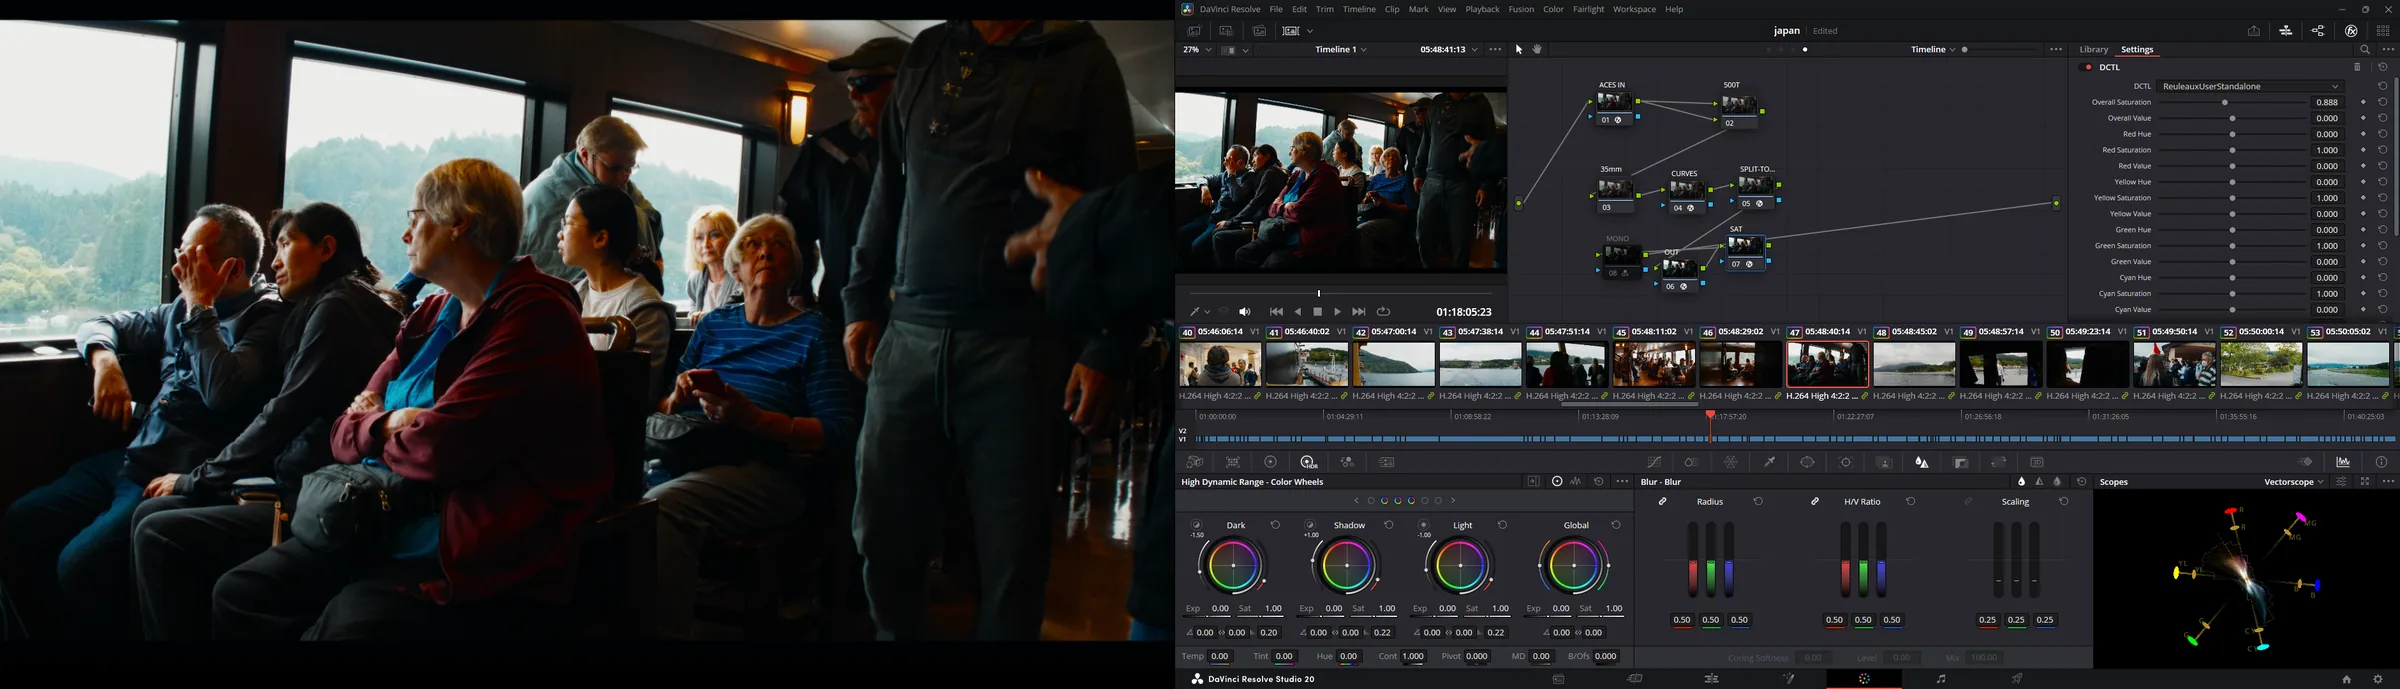Play the clip forward
This screenshot has width=2400, height=689.
[x=1338, y=312]
